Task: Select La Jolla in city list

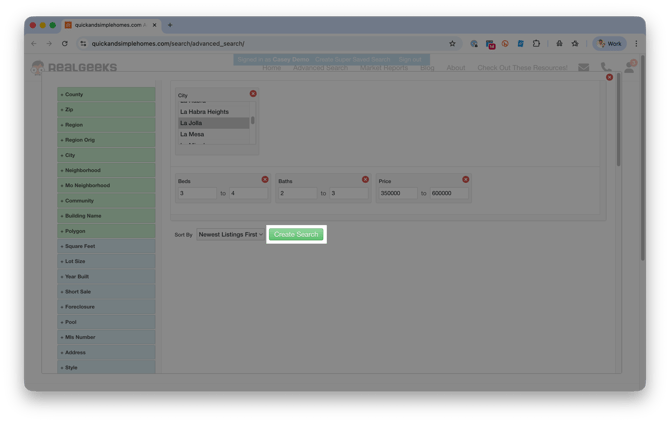Action: pos(214,123)
